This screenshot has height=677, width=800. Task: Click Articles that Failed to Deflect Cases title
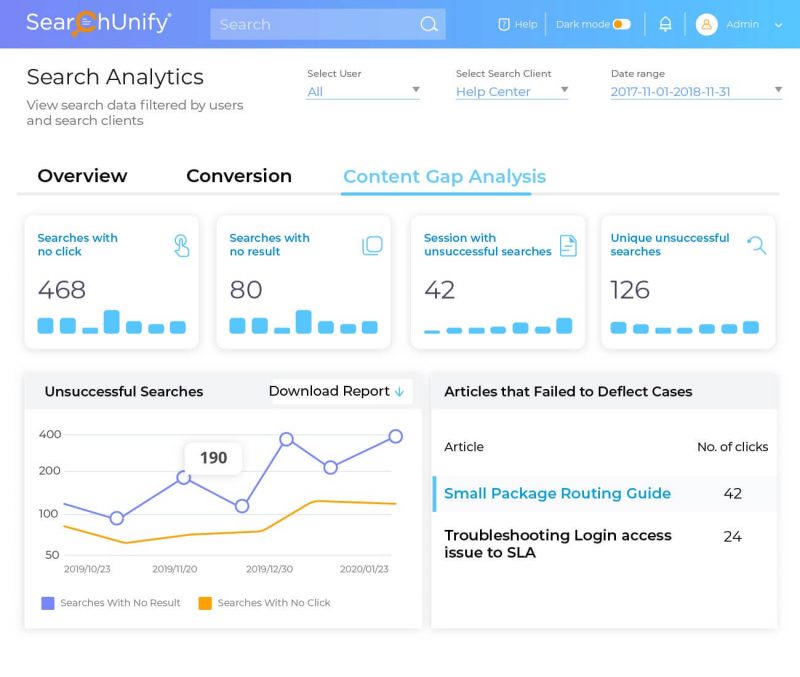click(x=568, y=391)
